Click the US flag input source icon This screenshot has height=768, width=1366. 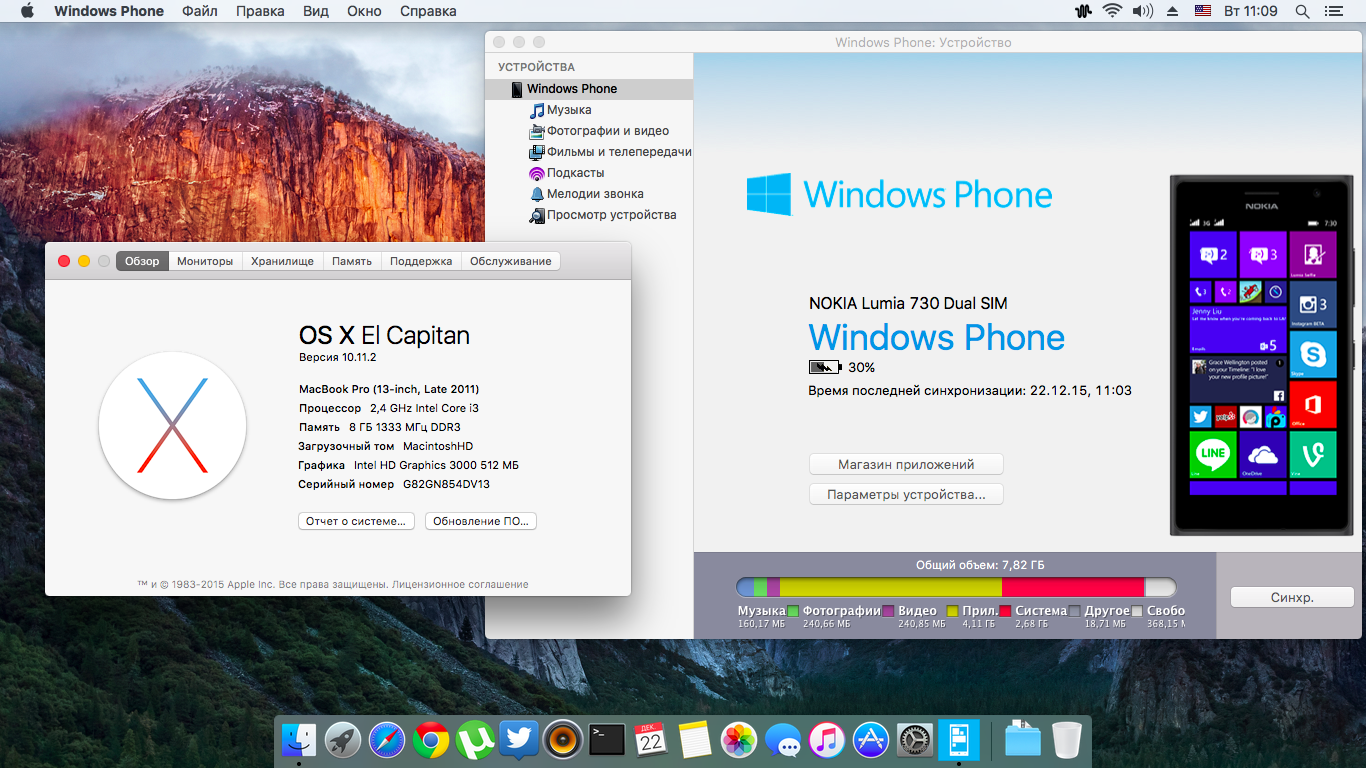coord(1204,11)
